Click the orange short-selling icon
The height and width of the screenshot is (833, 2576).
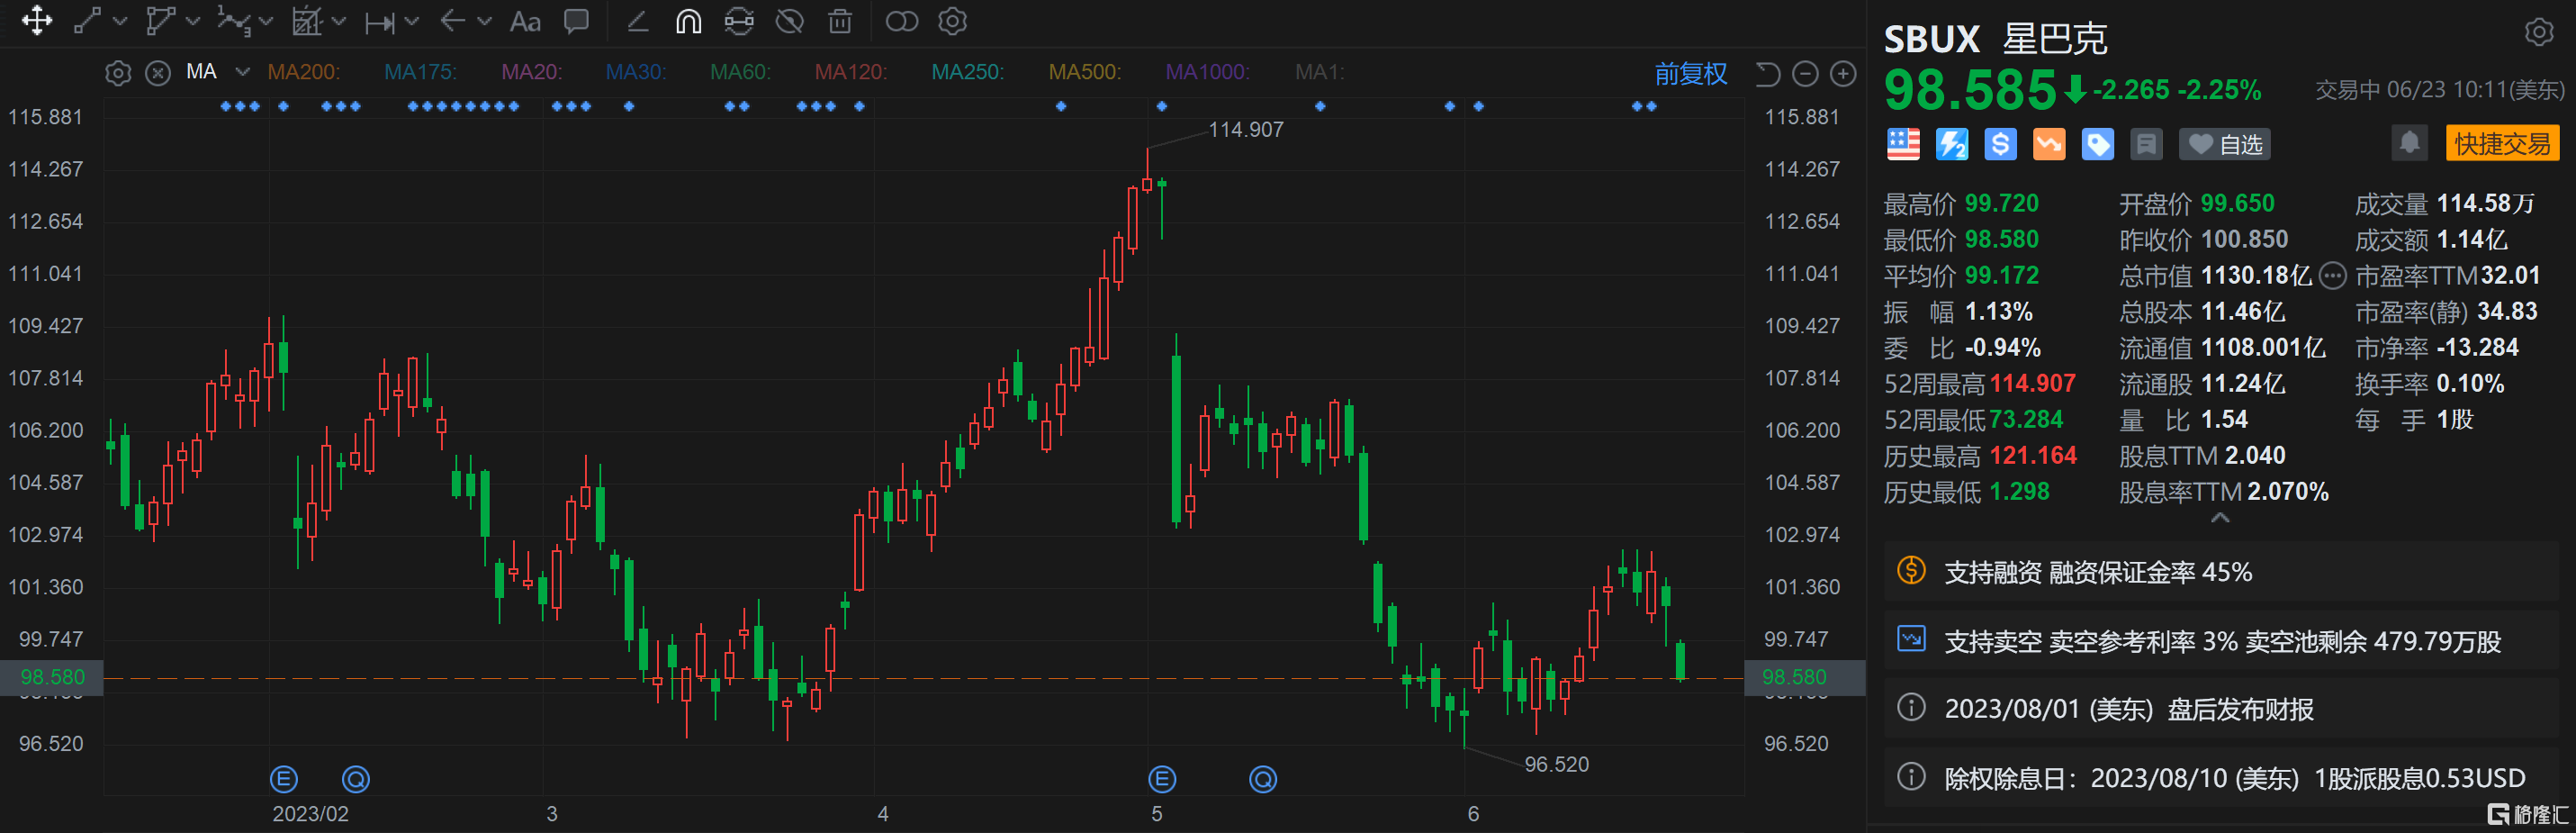click(x=2049, y=144)
